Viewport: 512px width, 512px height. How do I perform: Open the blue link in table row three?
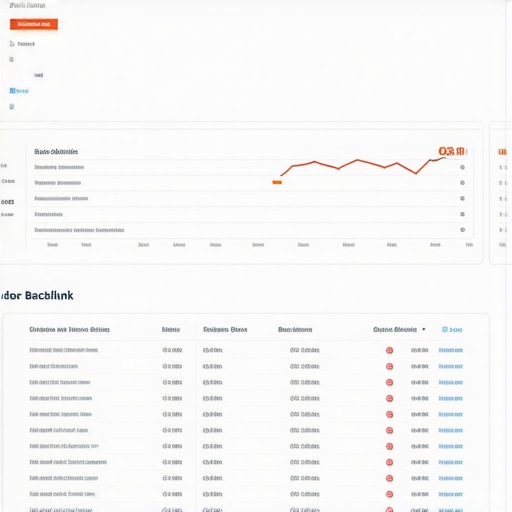click(x=451, y=382)
